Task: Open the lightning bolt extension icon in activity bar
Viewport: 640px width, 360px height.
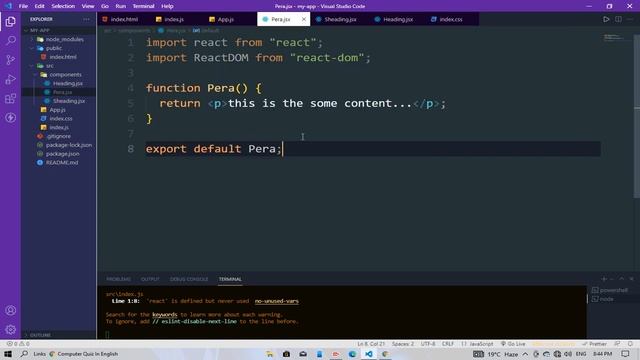Action: [x=11, y=118]
